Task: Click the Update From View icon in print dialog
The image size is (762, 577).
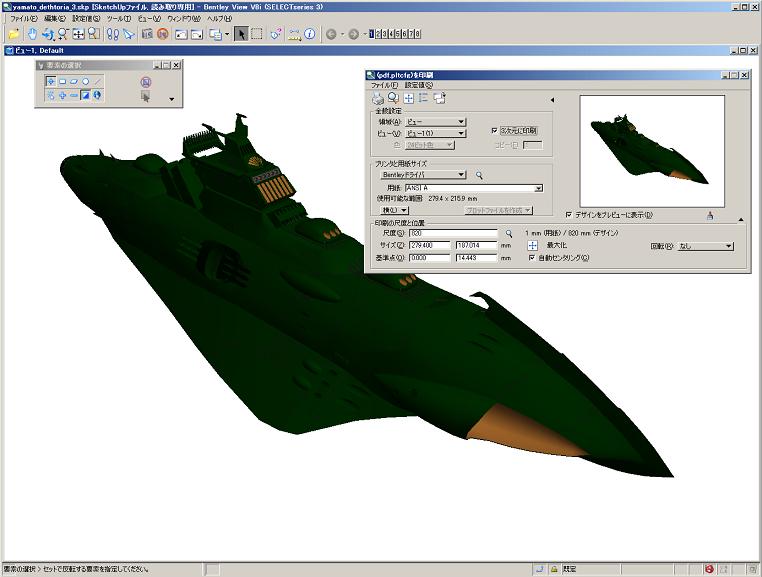Action: coord(439,98)
